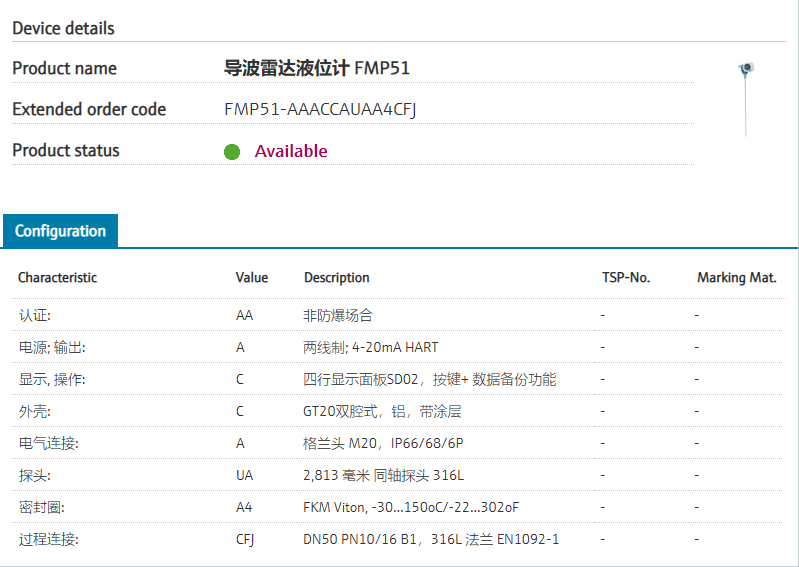The image size is (799, 567).
Task: Click the Available product status text
Action: click(291, 151)
